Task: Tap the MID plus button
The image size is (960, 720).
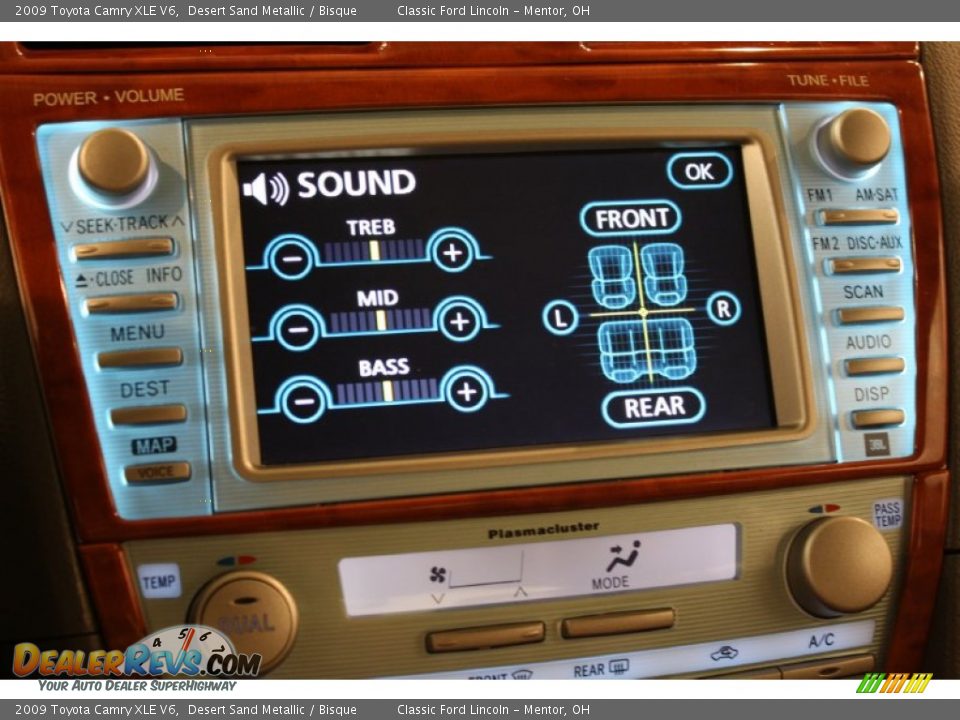Action: (459, 321)
